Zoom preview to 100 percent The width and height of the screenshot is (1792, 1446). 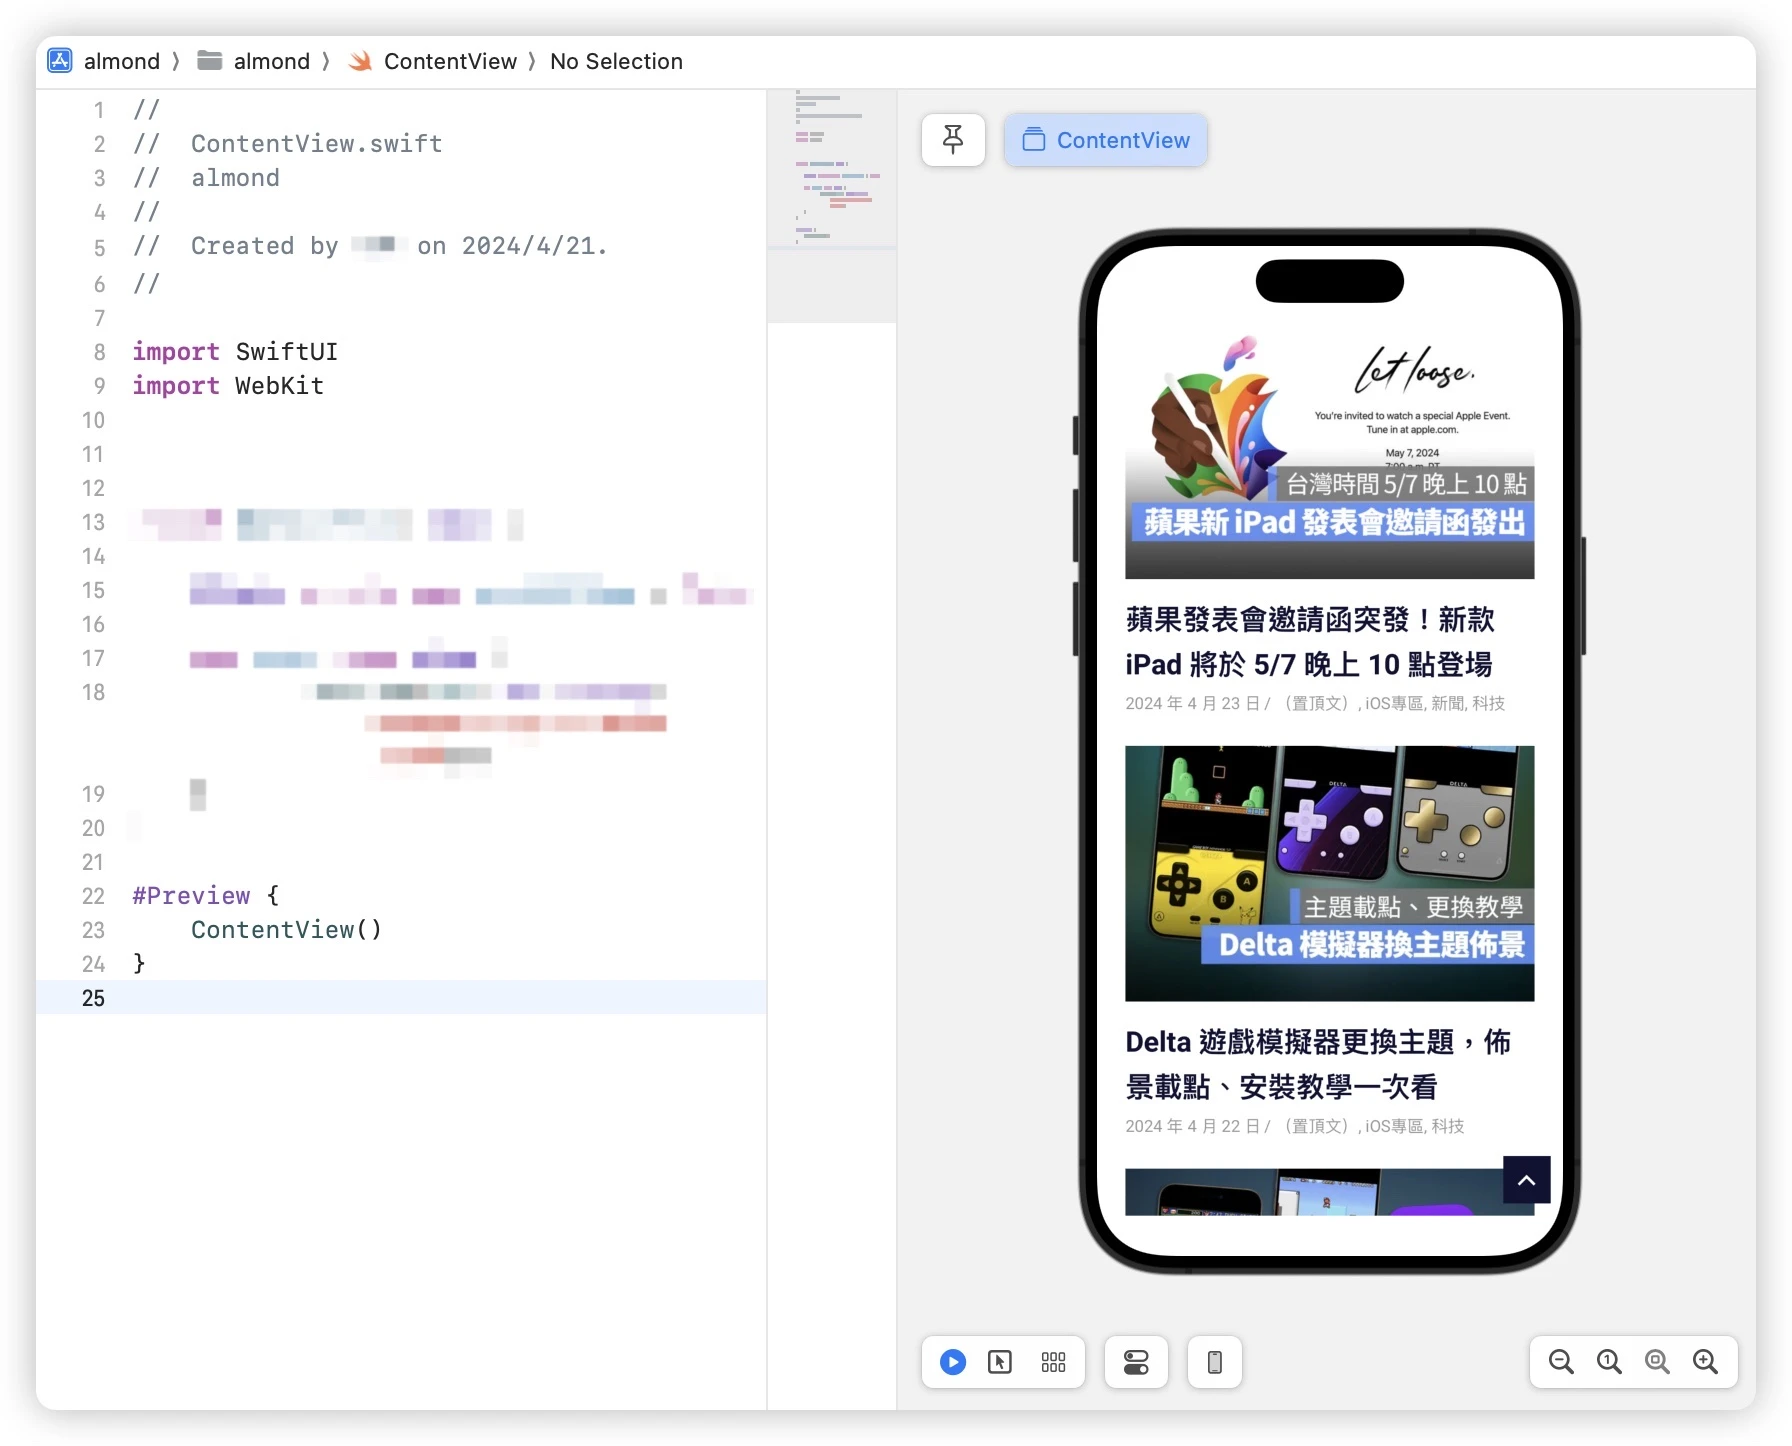(1609, 1362)
